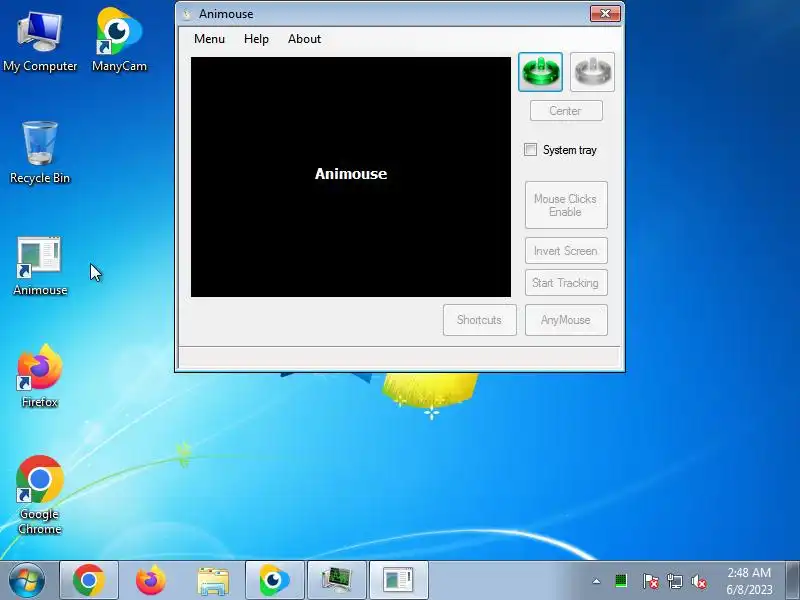Open the clock showing 2:48 AM
Screen dimensions: 800x600
749,581
